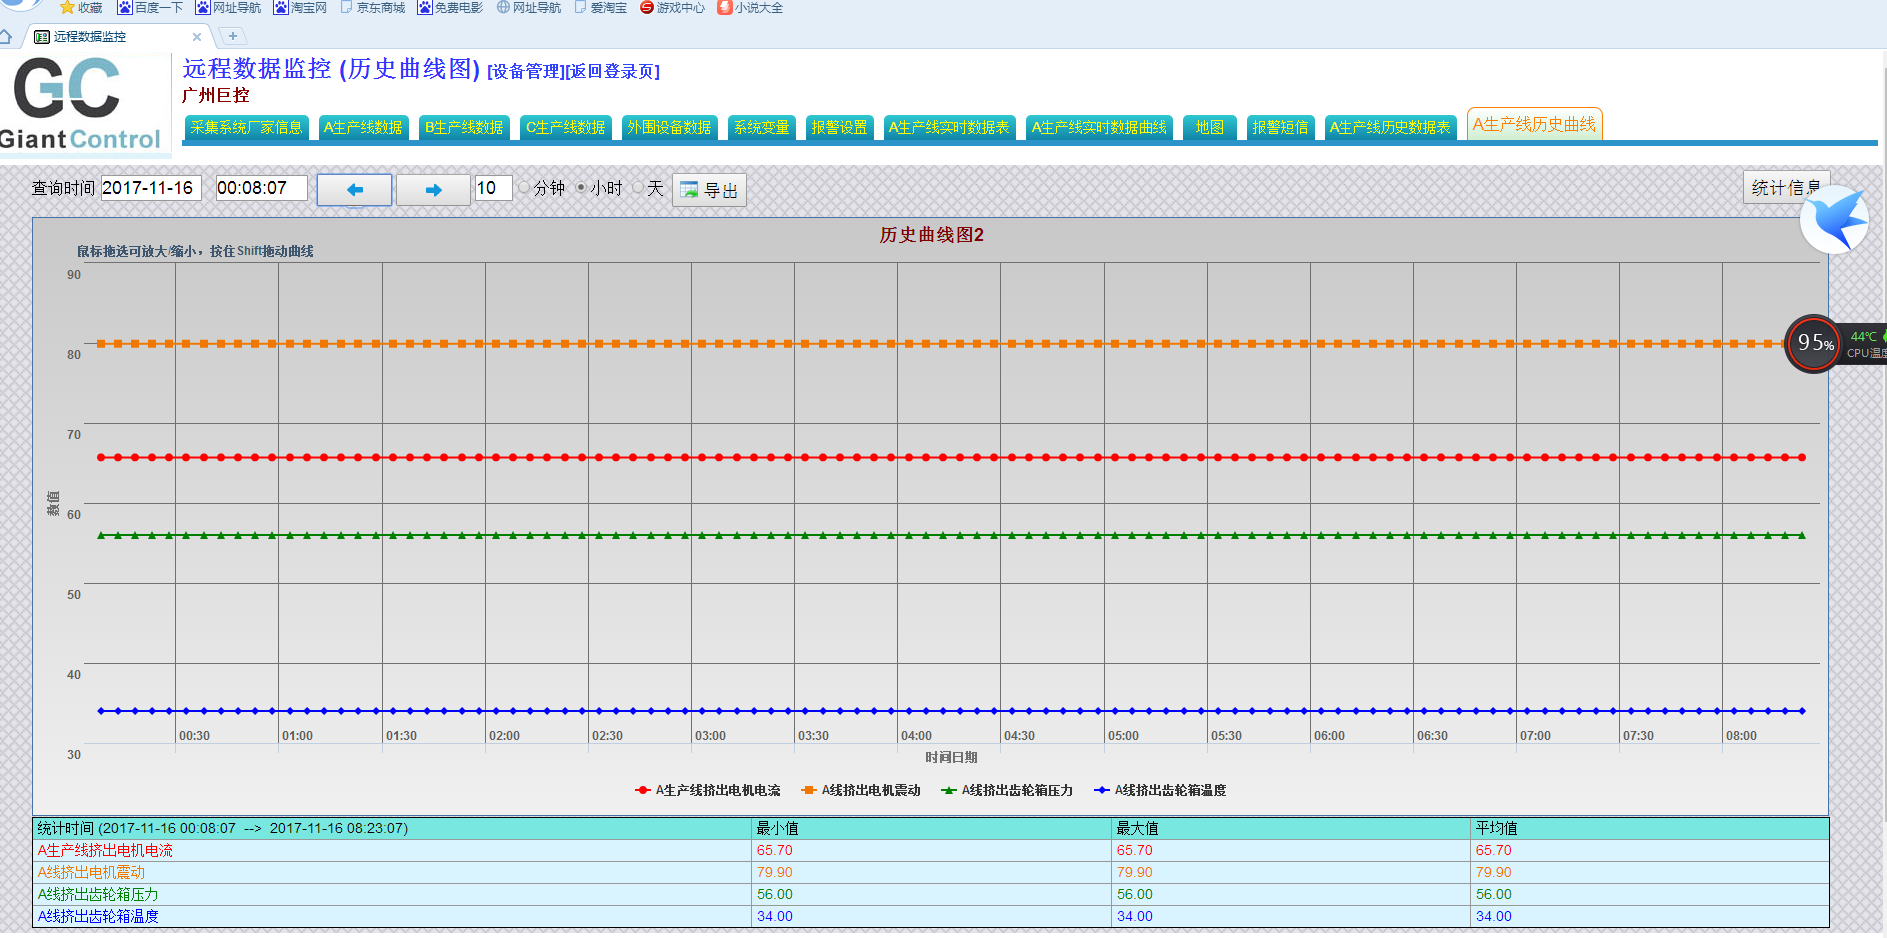This screenshot has height=938, width=1887.
Task: Click the 统计信息 button
Action: point(1785,188)
